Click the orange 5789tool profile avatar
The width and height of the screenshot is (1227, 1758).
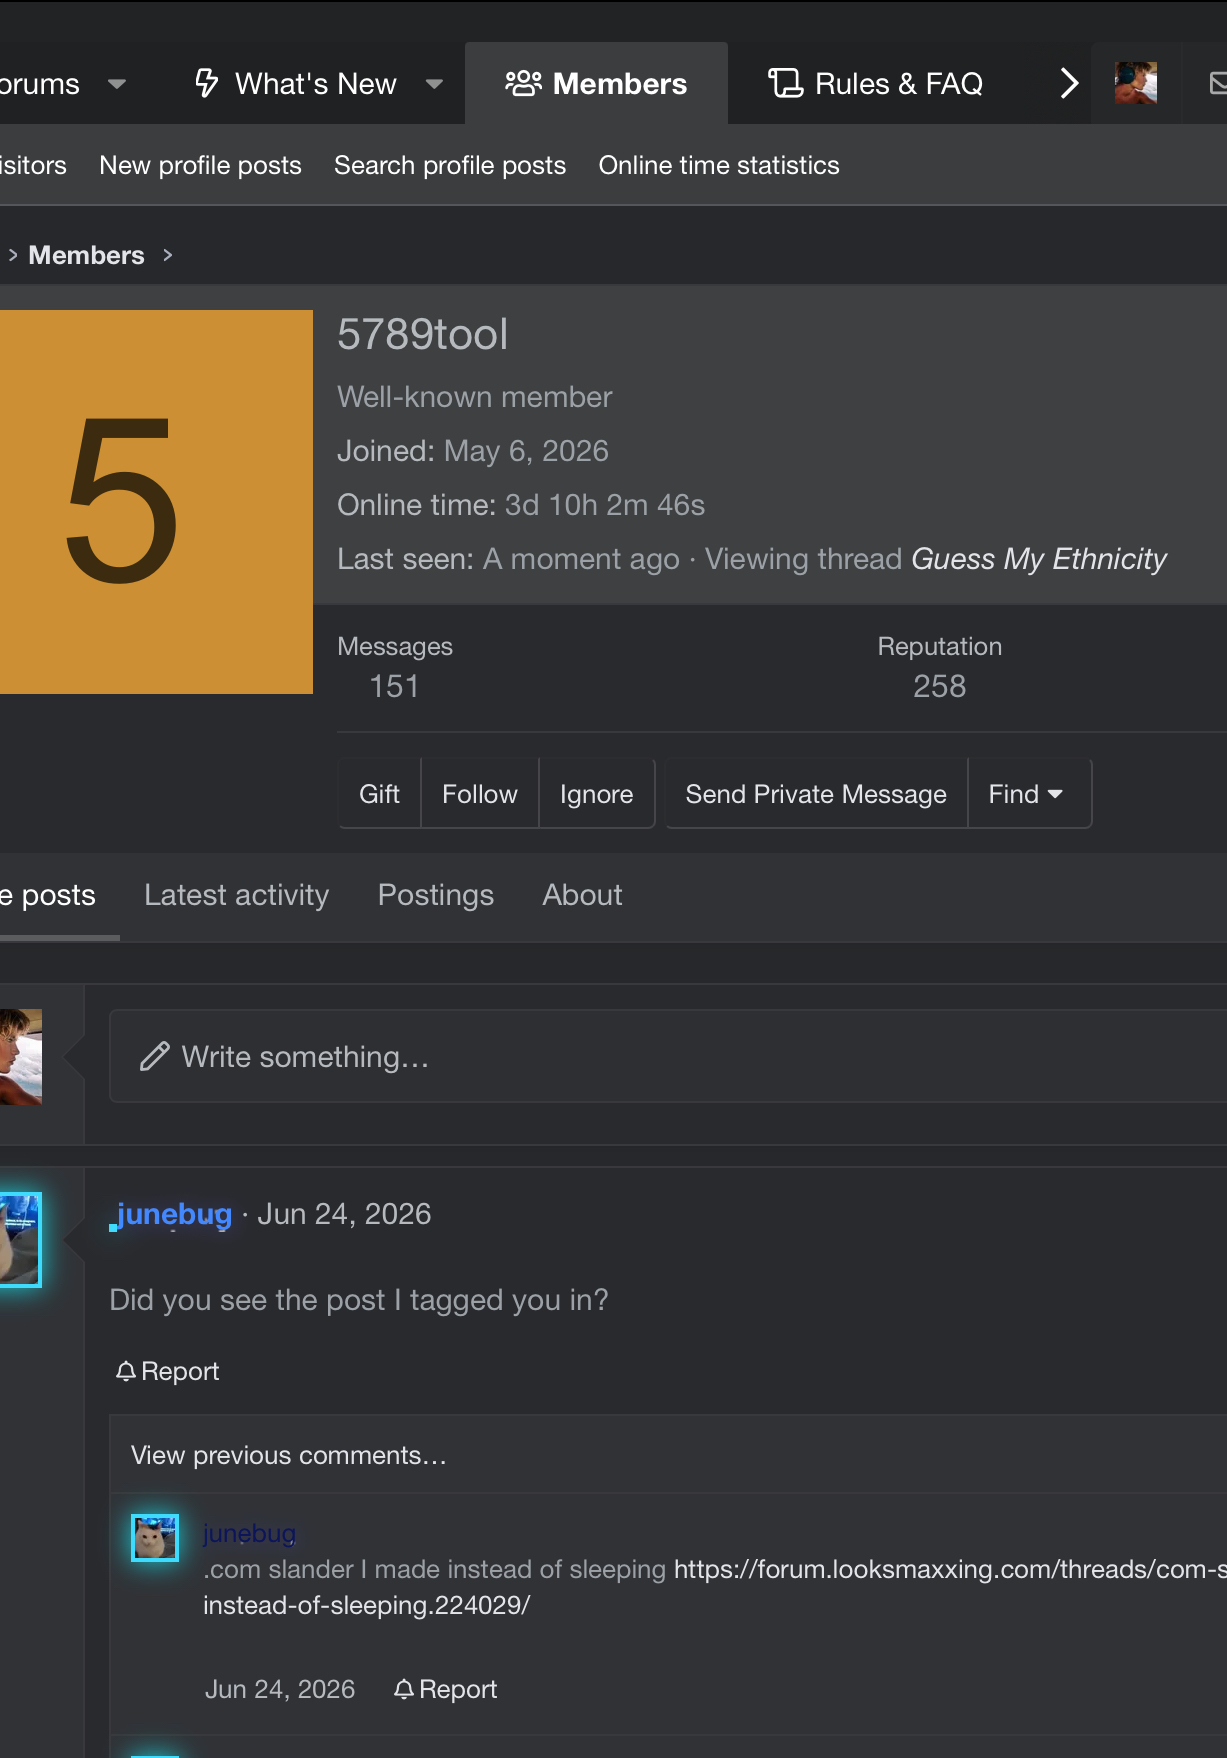(x=156, y=502)
